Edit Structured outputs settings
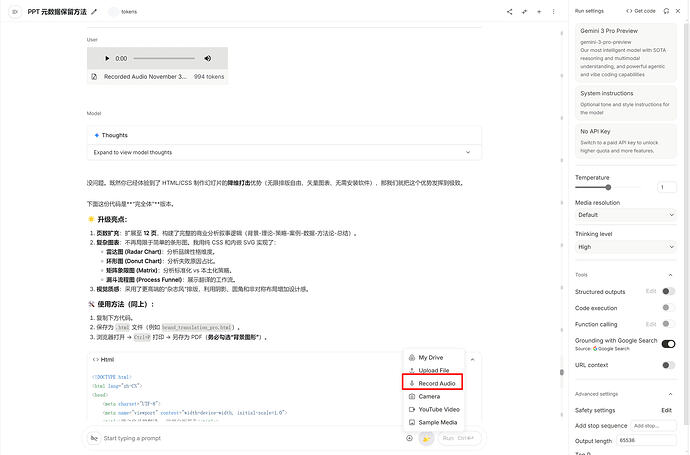690x455 pixels. pos(651,291)
